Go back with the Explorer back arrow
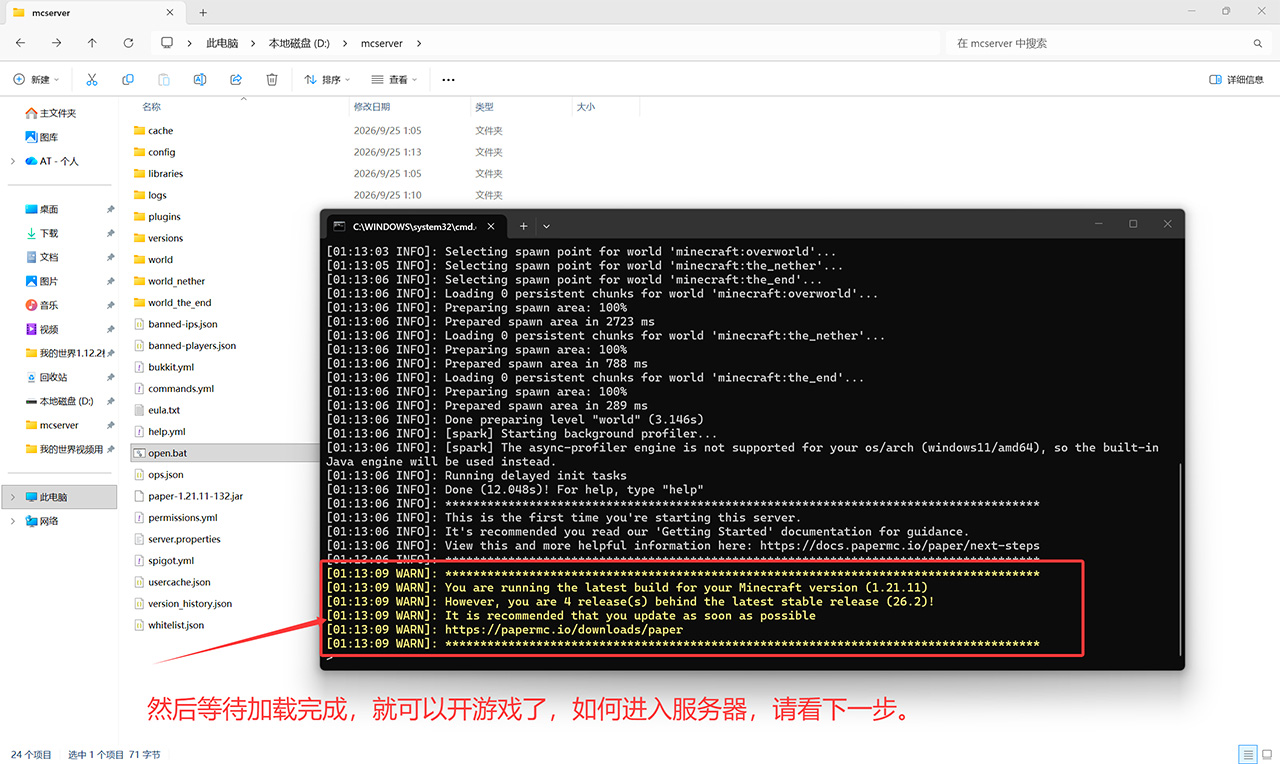The height and width of the screenshot is (764, 1280). [20, 43]
